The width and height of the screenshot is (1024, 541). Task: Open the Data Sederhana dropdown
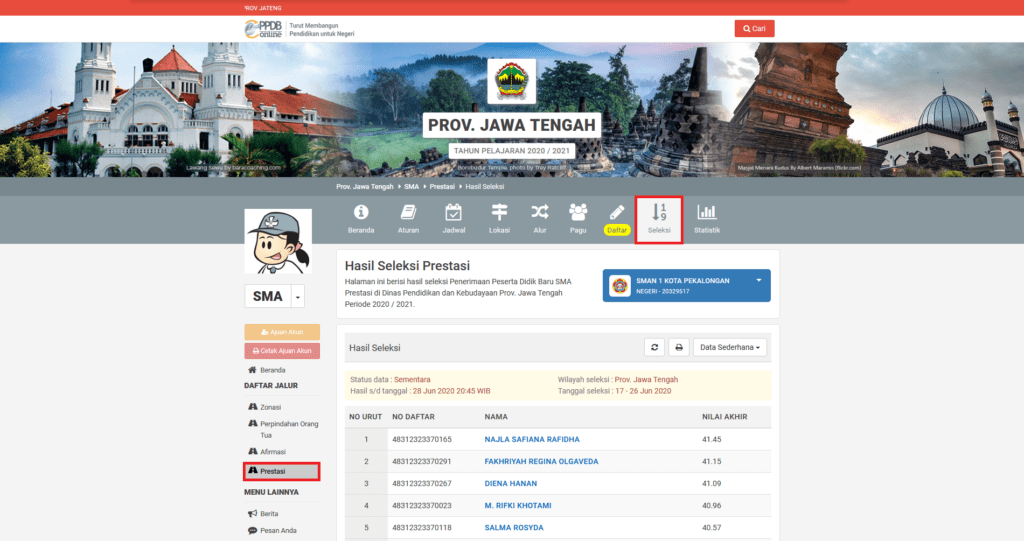click(729, 348)
